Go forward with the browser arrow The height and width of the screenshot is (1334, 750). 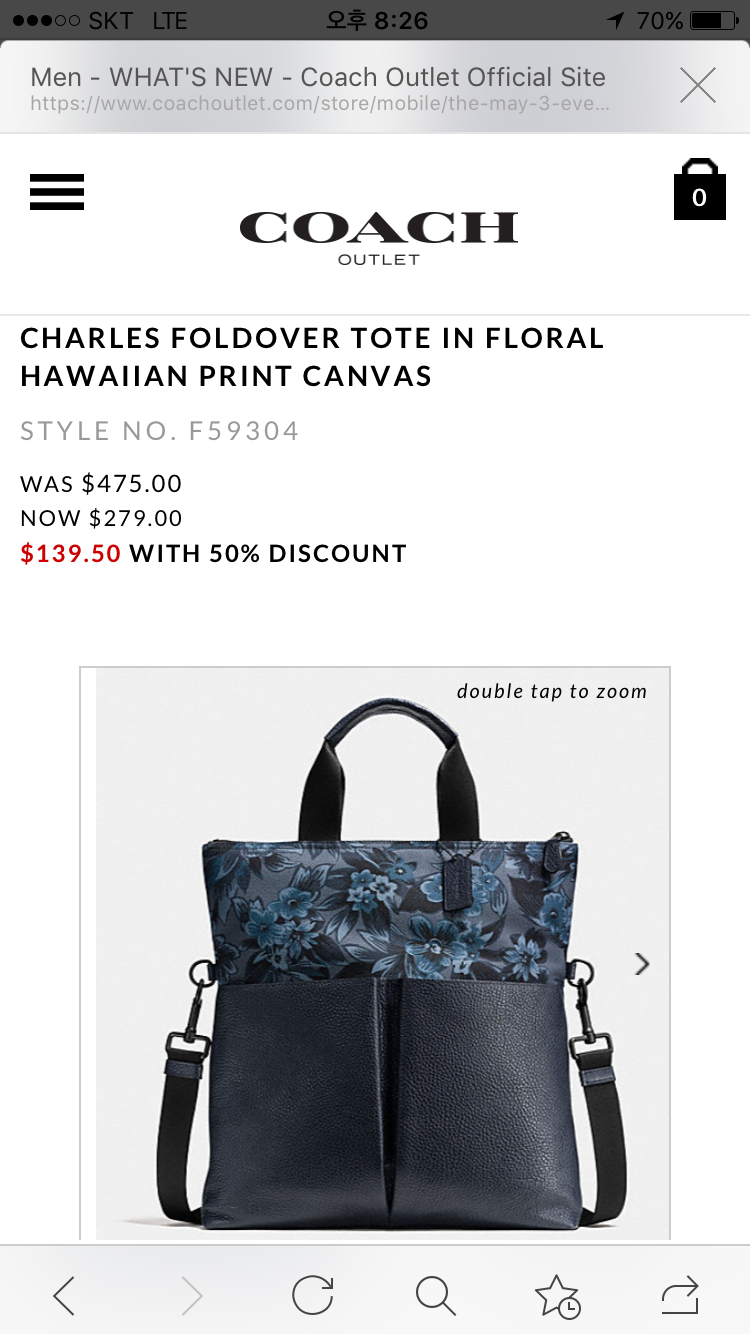pyautogui.click(x=191, y=1297)
